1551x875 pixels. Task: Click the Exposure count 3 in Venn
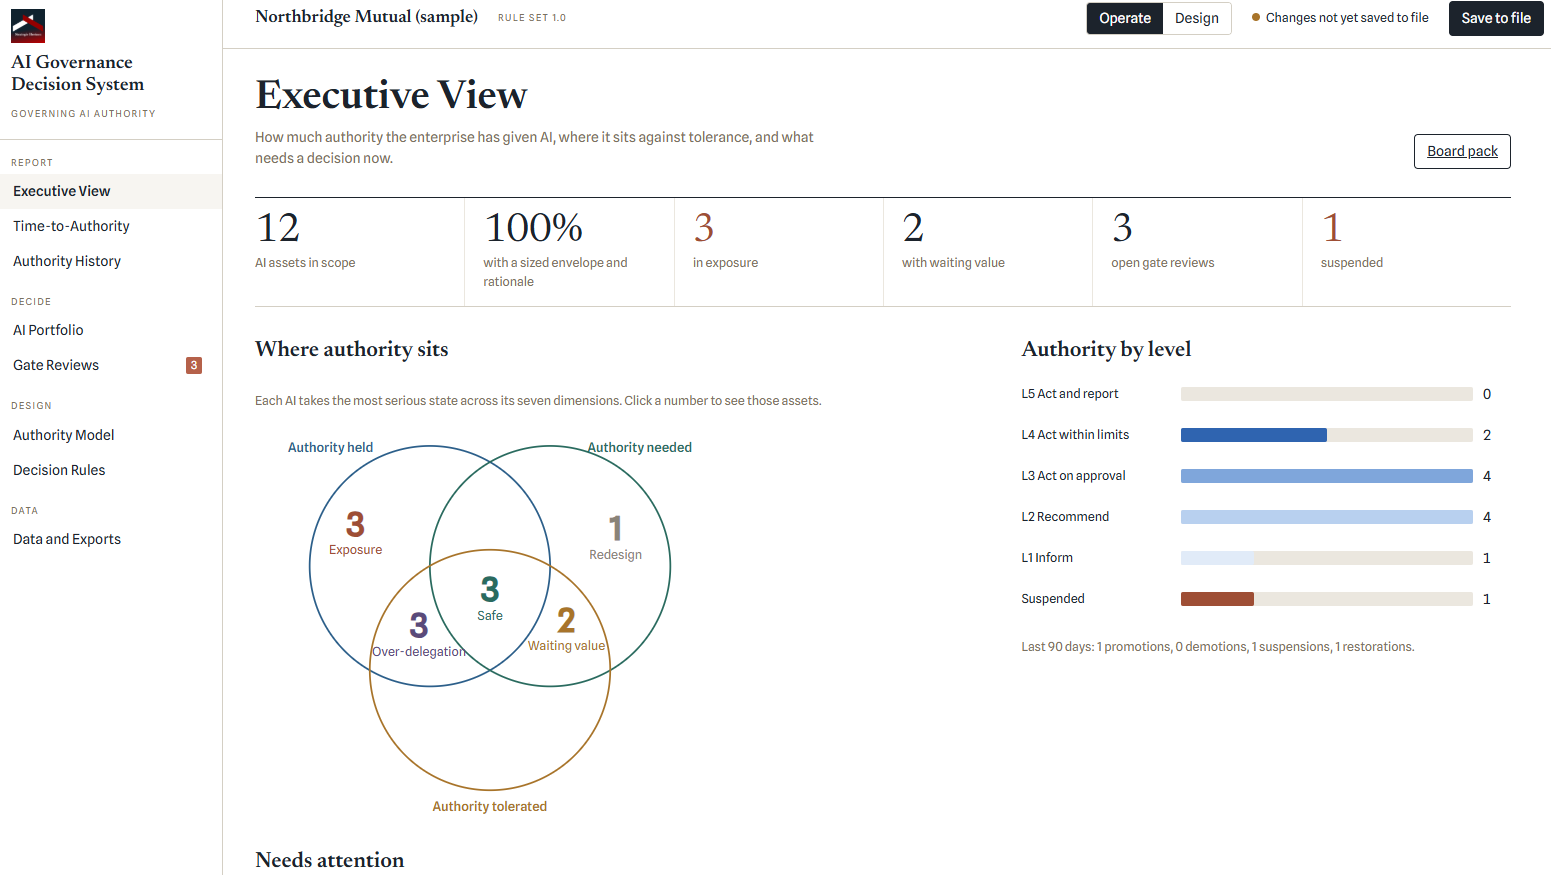[x=355, y=524]
